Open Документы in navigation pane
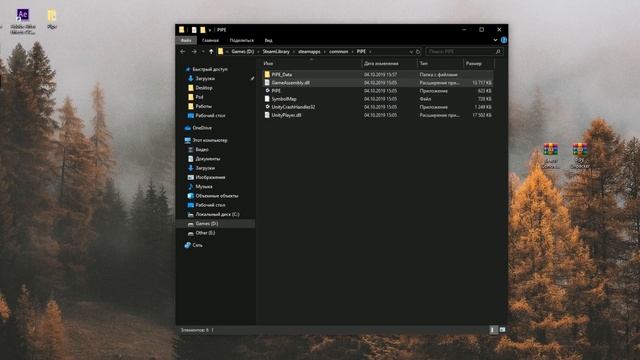This screenshot has width=640, height=360. 207,159
